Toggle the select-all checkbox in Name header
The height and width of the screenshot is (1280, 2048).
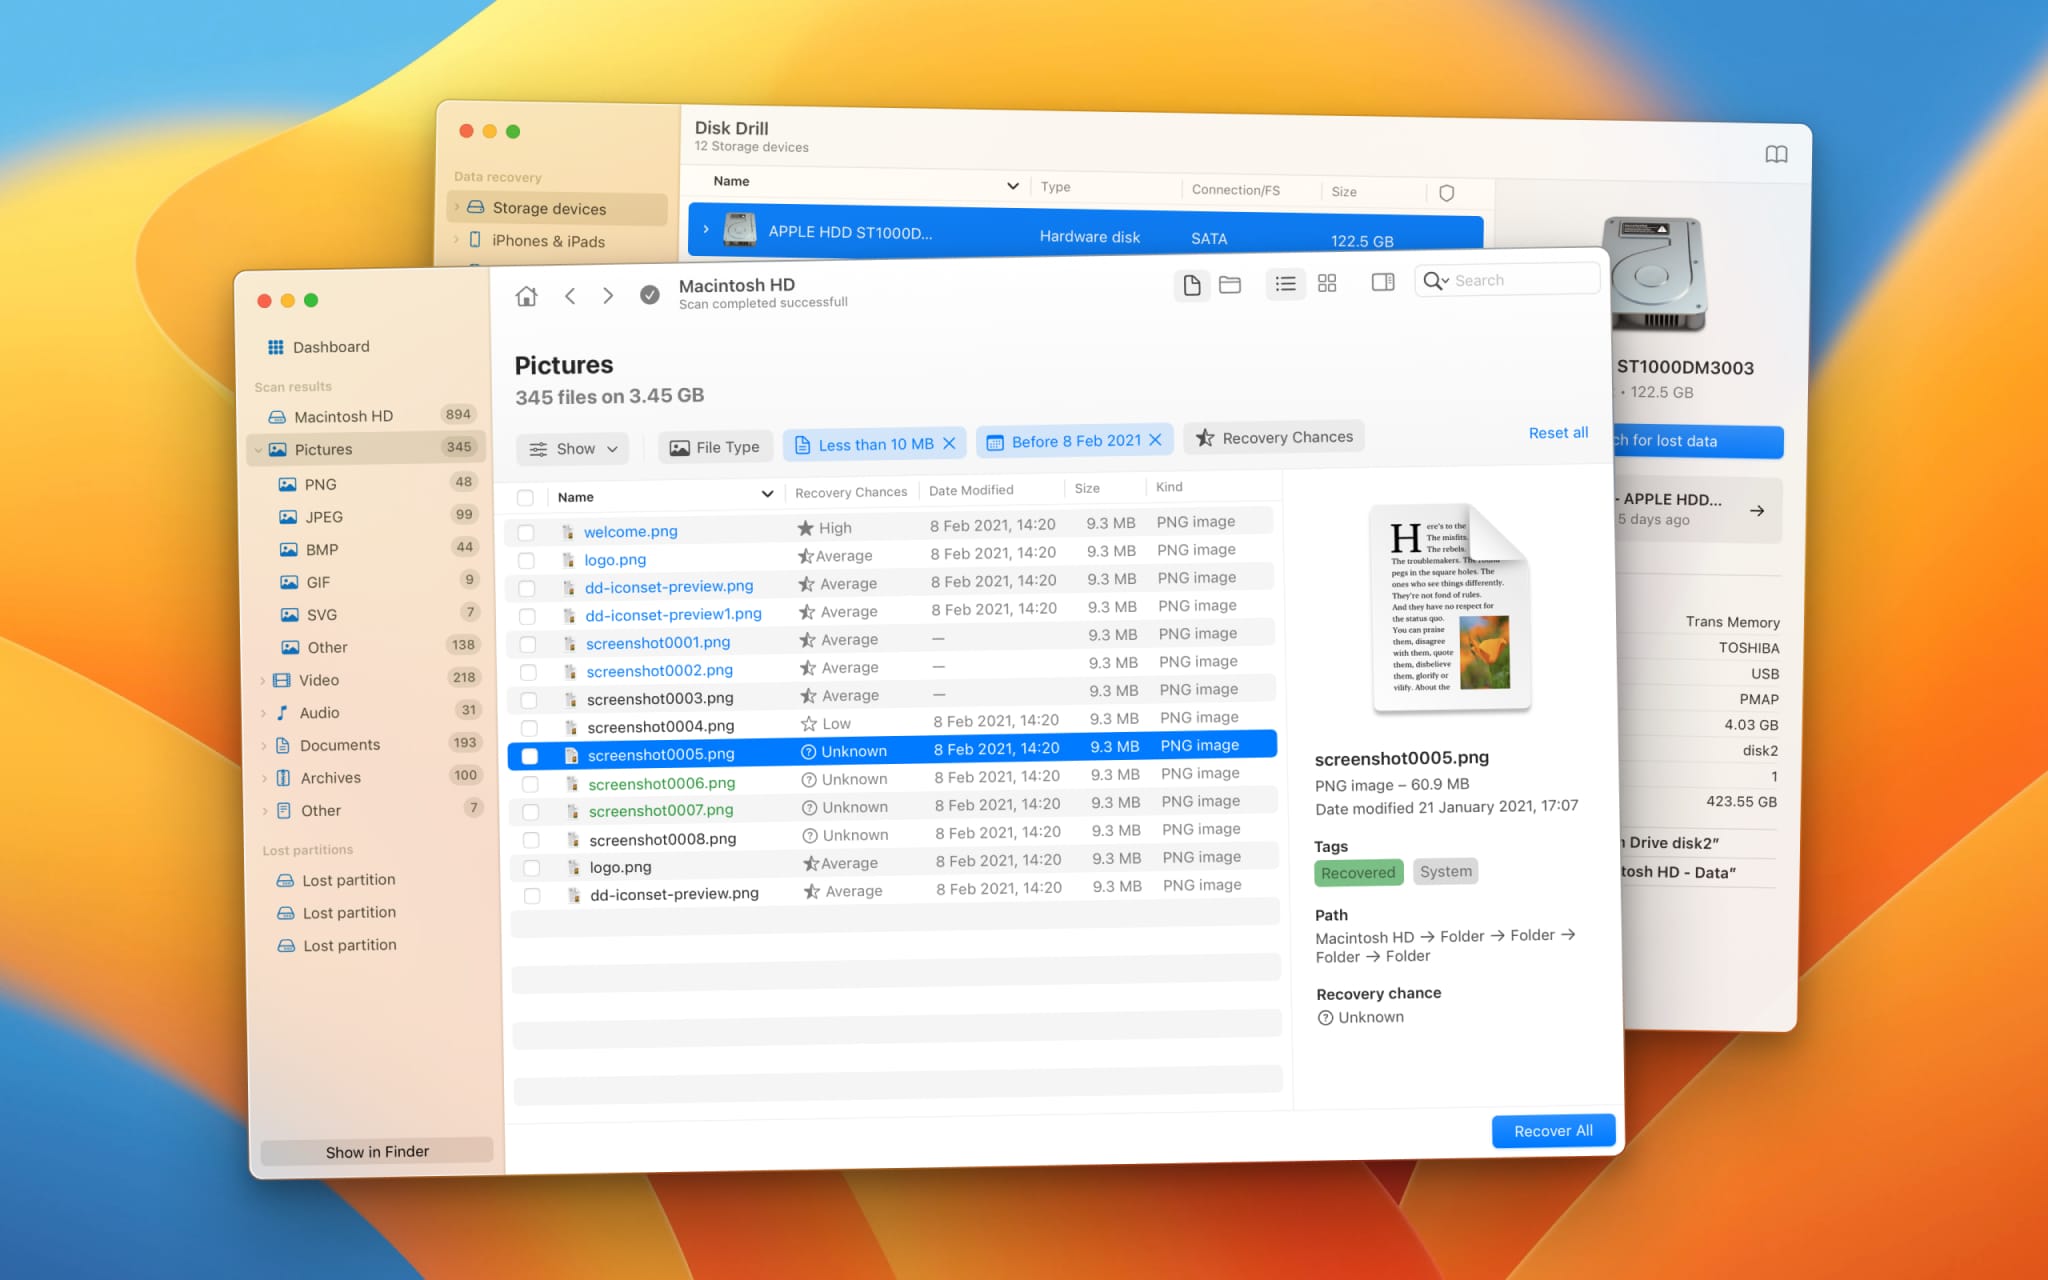[525, 498]
